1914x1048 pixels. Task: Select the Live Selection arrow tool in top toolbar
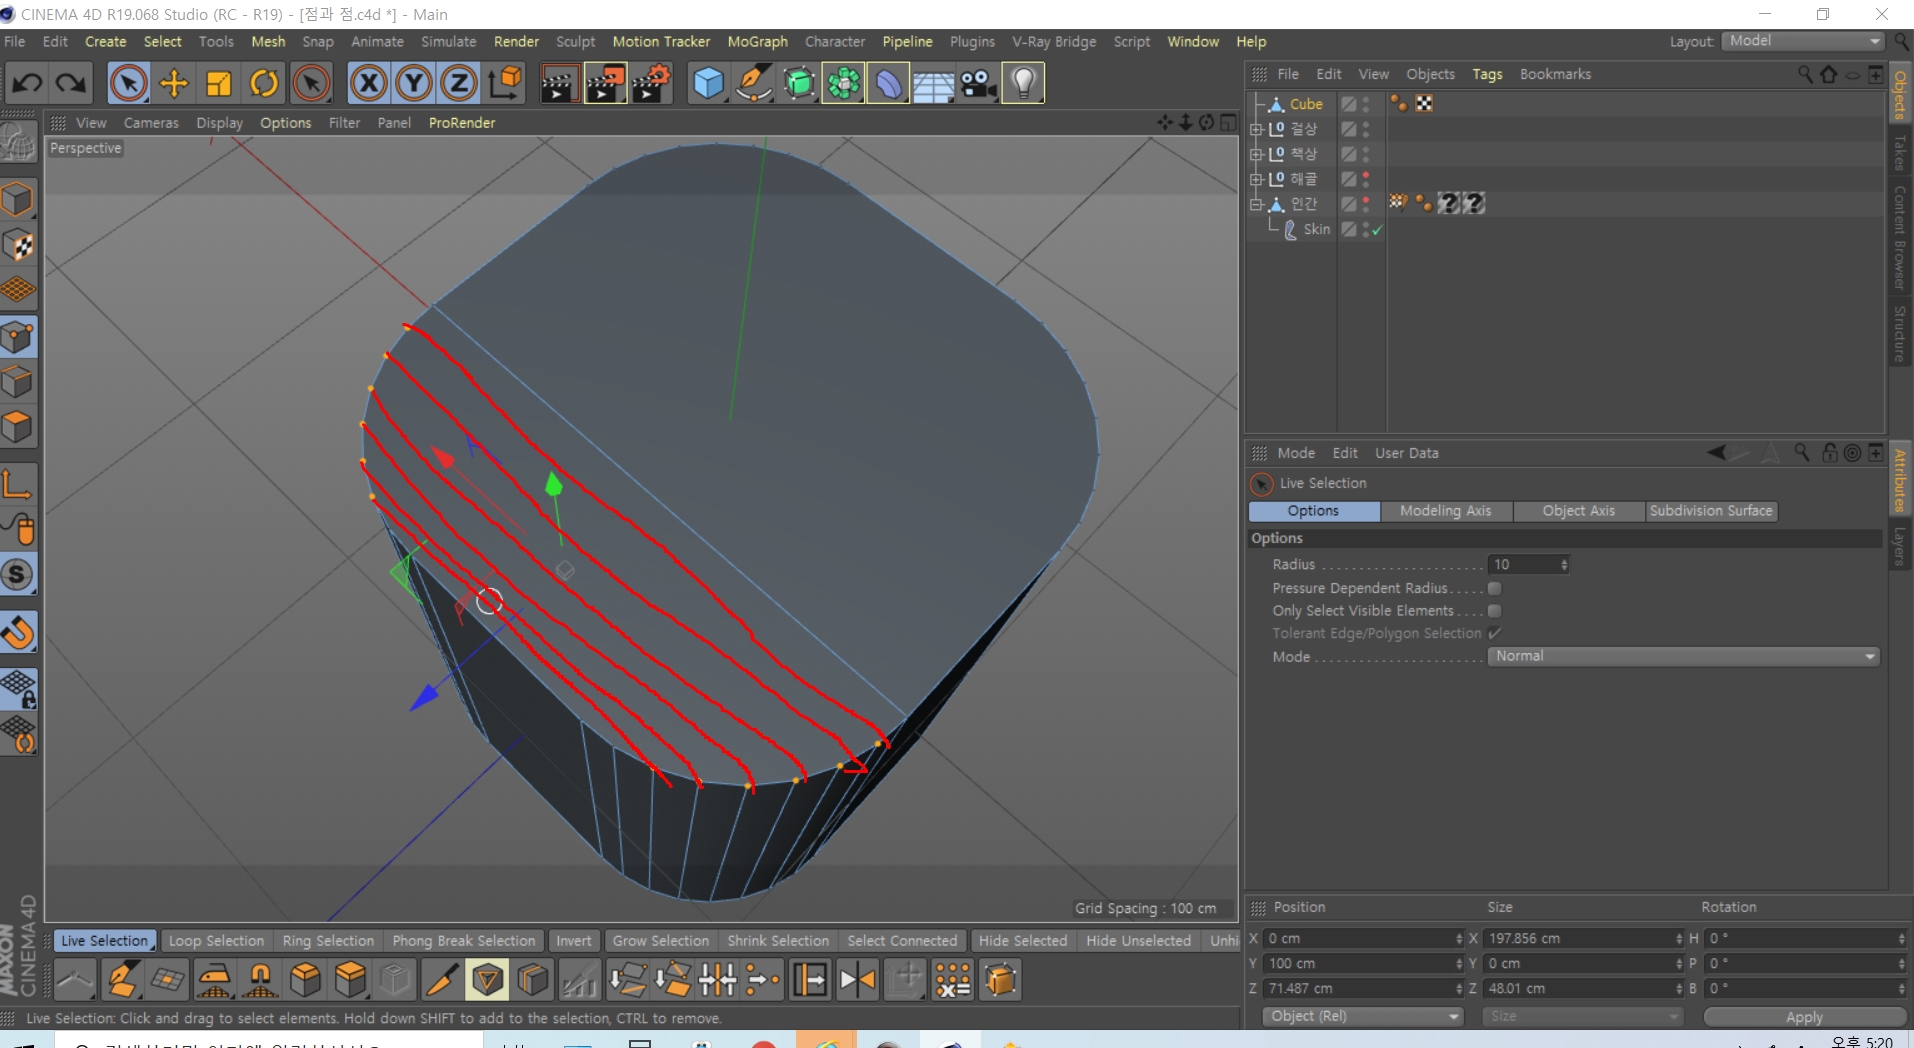pyautogui.click(x=128, y=83)
